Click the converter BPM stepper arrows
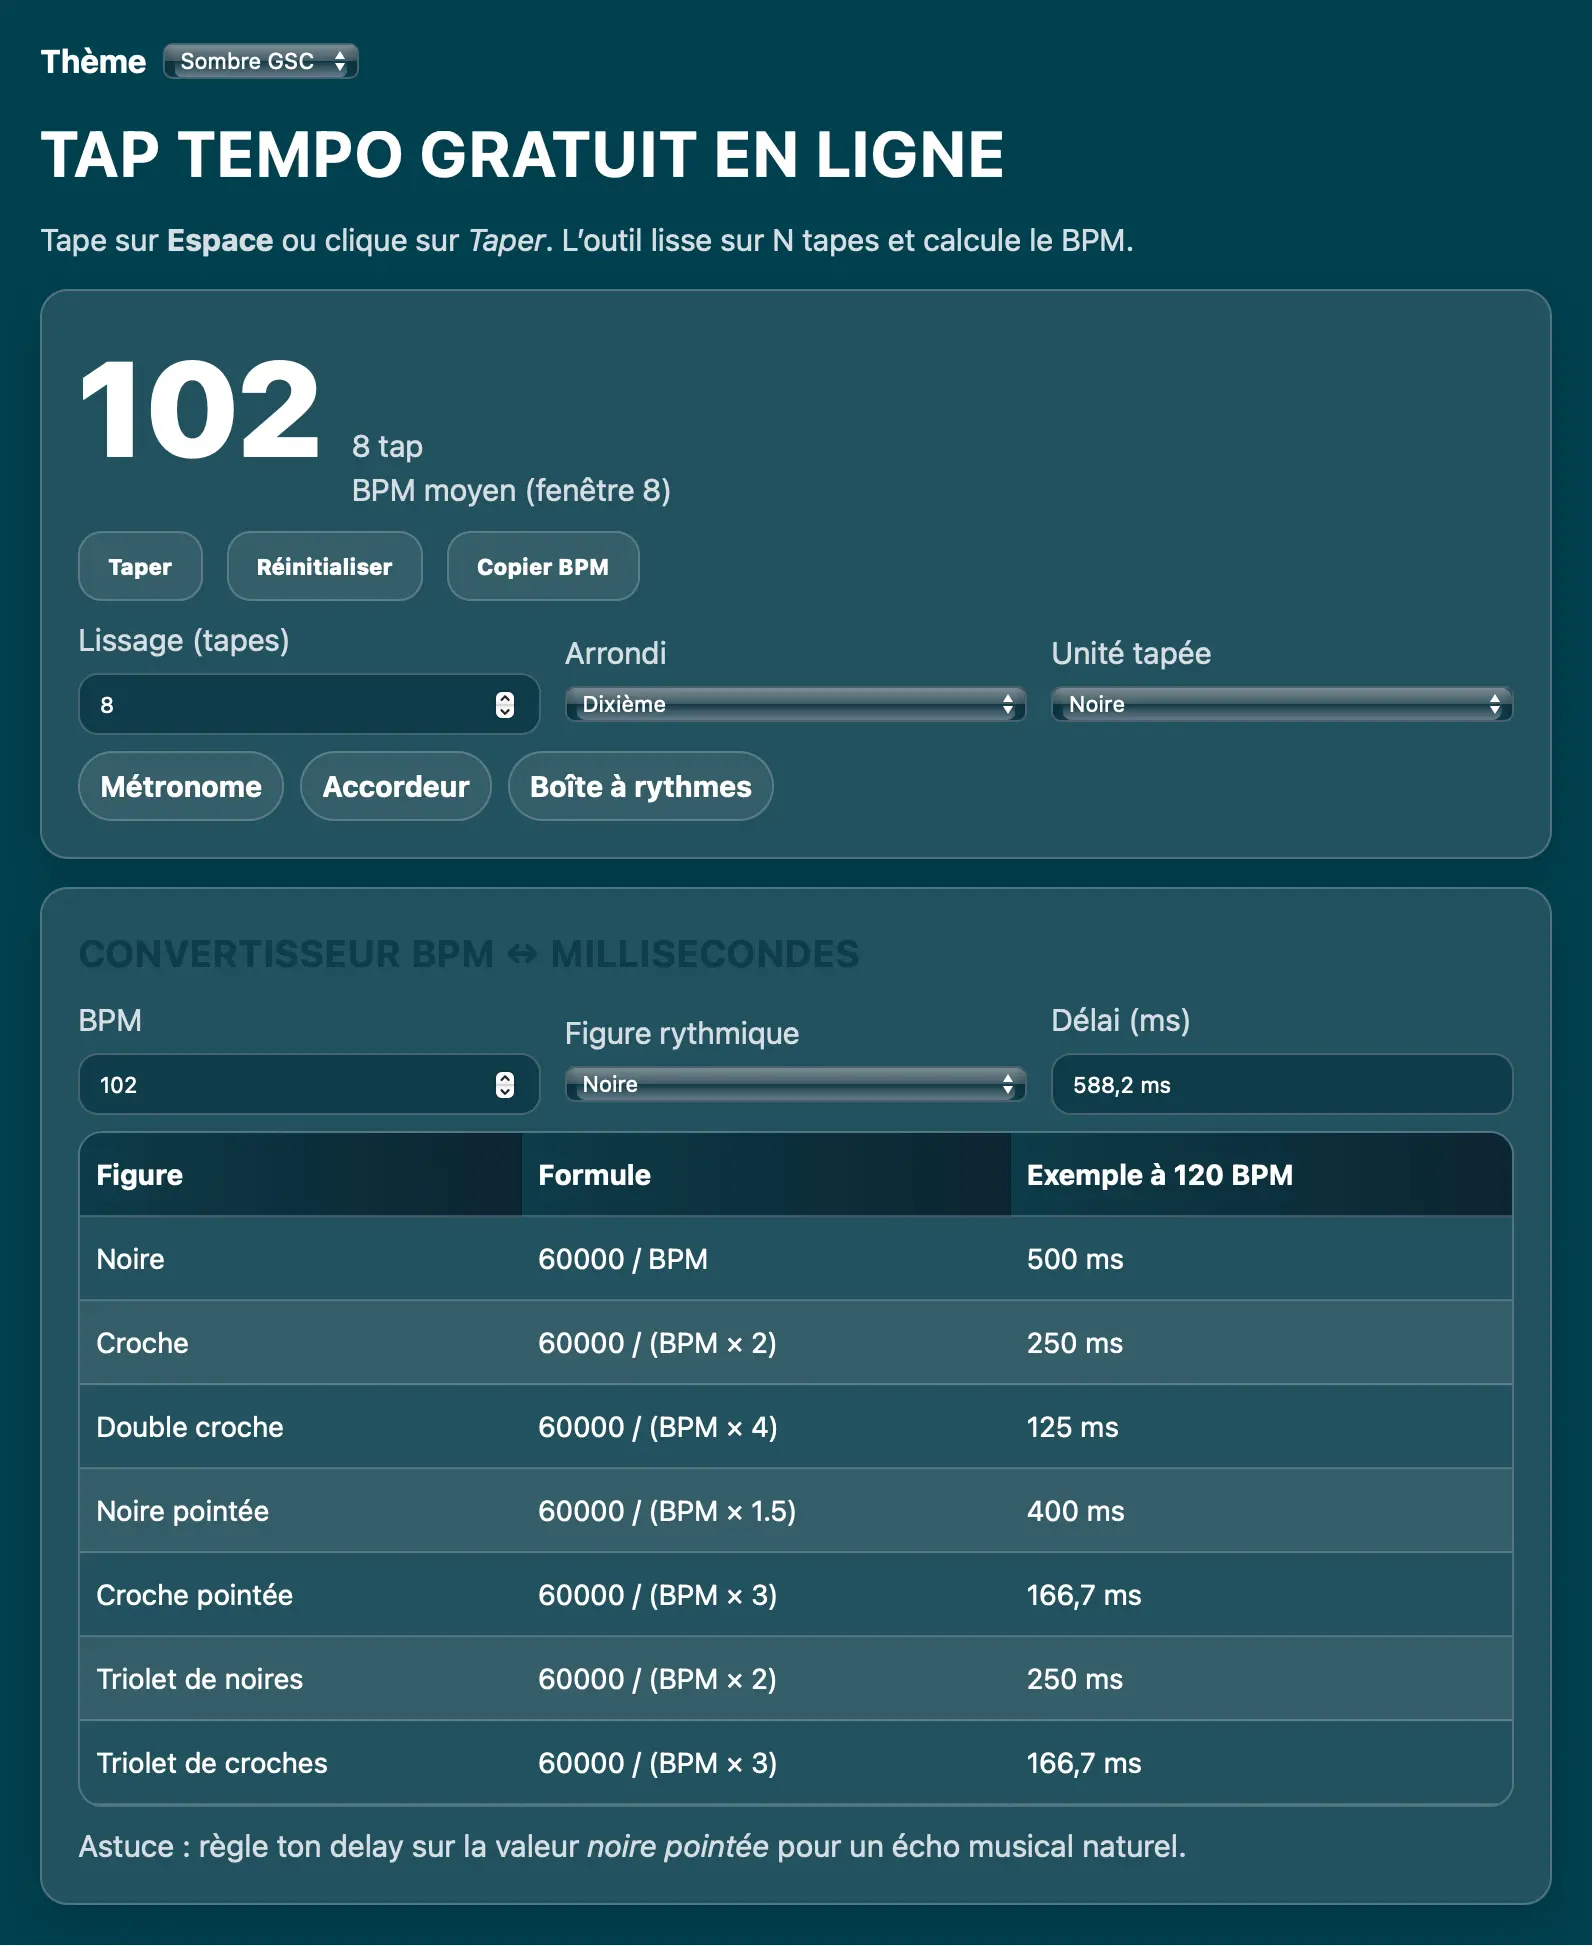 pyautogui.click(x=505, y=1085)
